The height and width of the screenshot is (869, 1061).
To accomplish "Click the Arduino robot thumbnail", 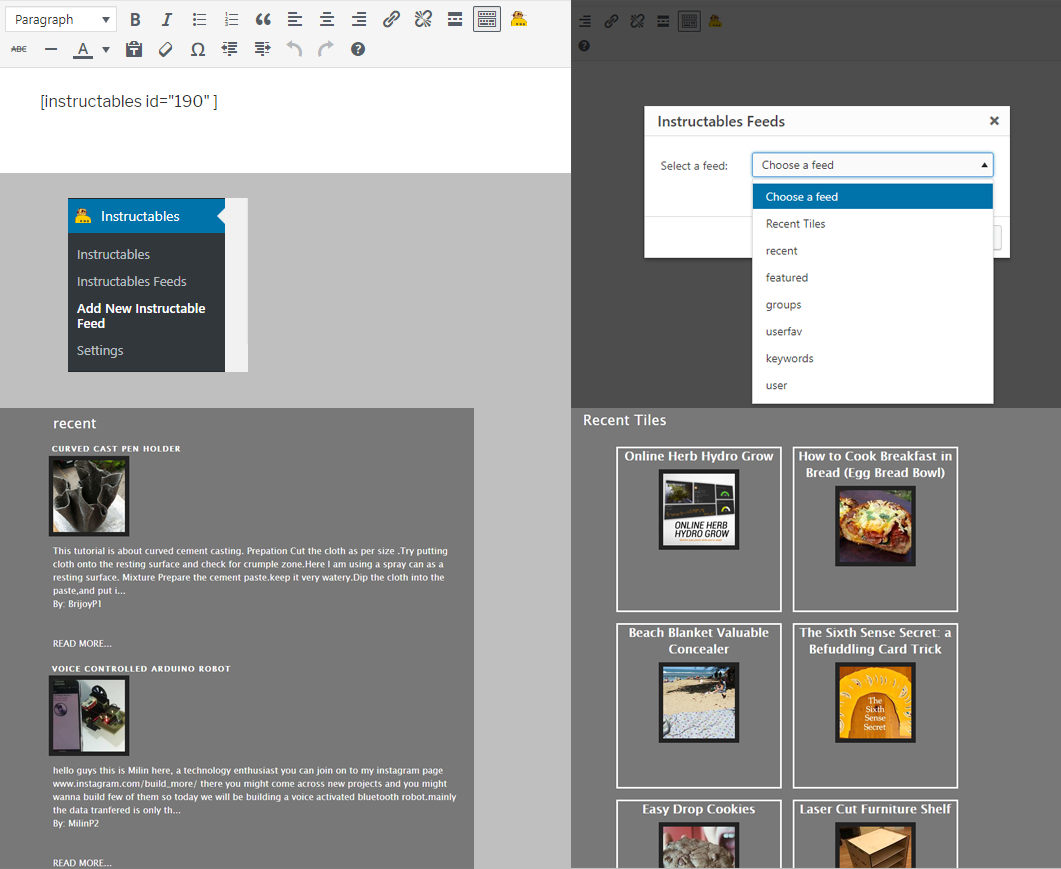I will click(x=89, y=716).
